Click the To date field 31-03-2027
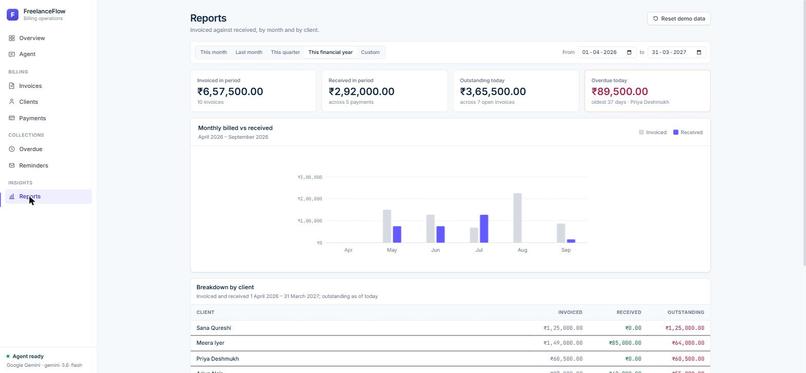806x373 pixels. pos(676,52)
